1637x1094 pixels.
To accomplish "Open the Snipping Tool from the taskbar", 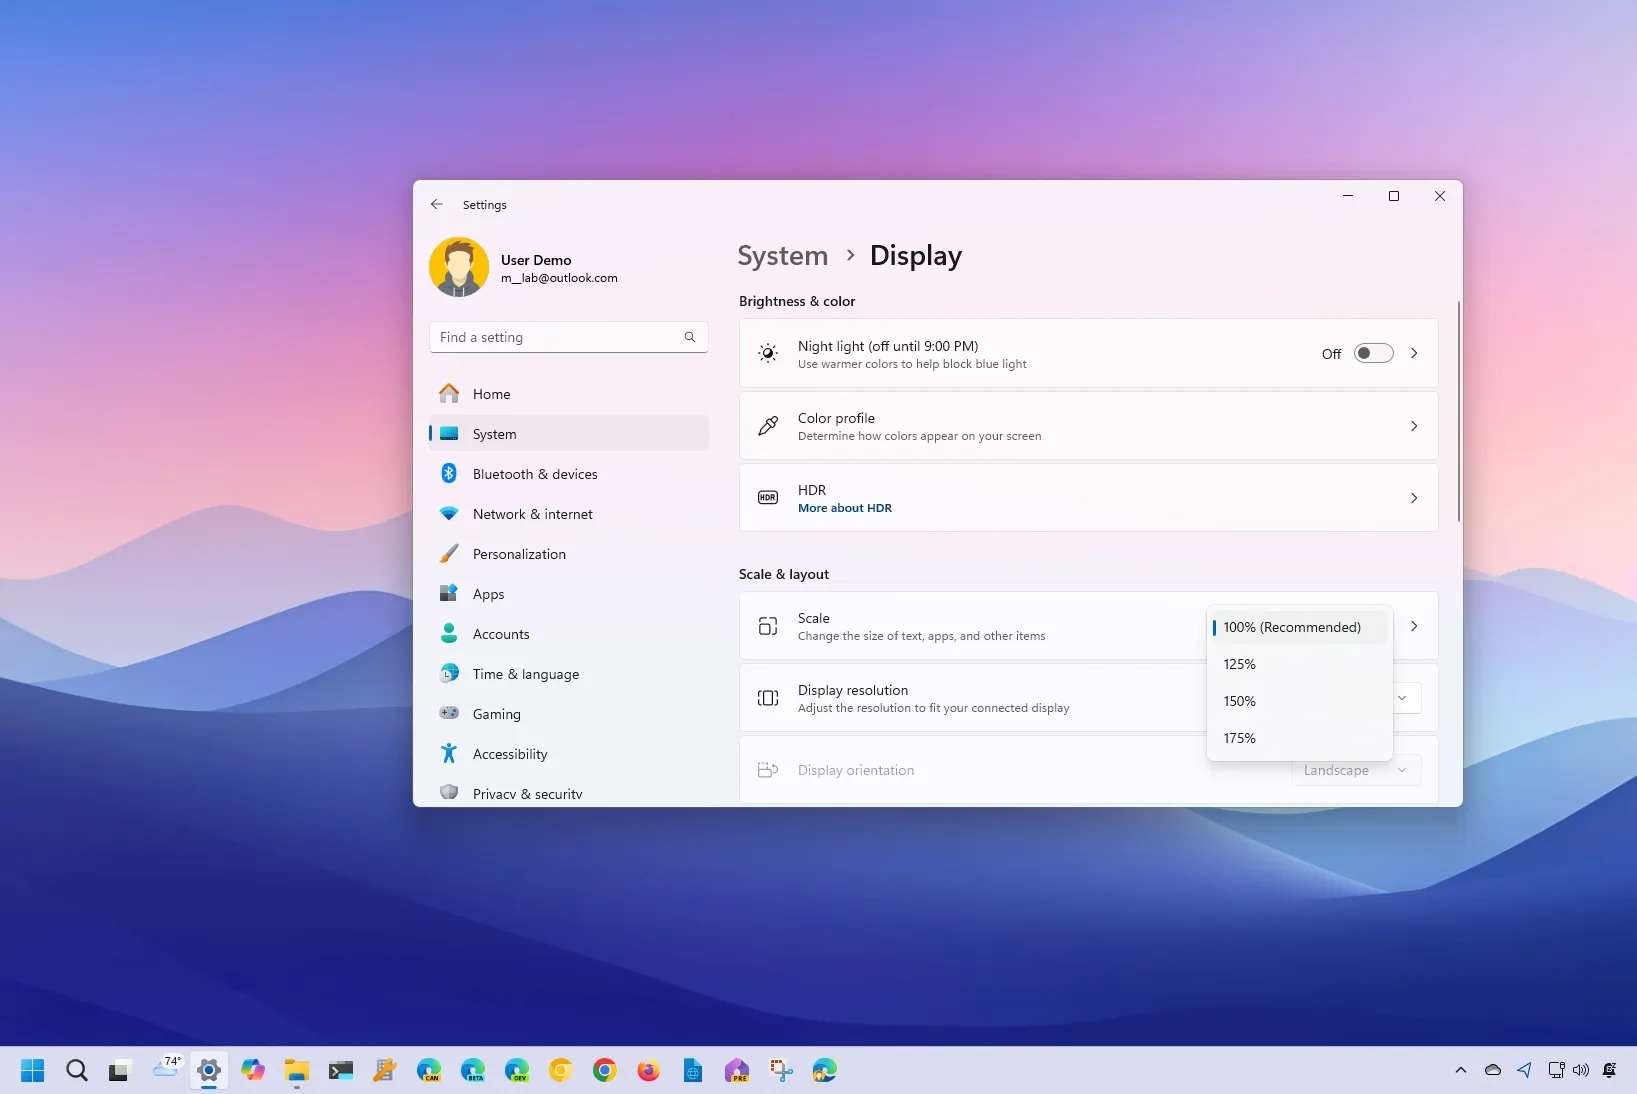I will [x=779, y=1070].
